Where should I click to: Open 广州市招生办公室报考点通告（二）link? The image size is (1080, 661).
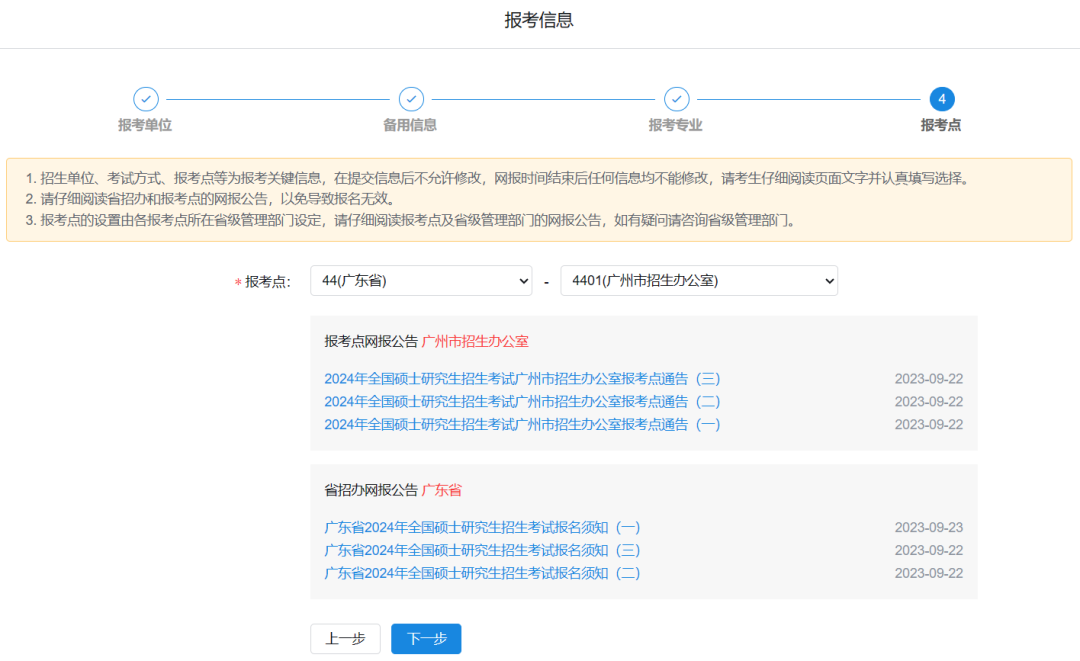pyautogui.click(x=522, y=402)
